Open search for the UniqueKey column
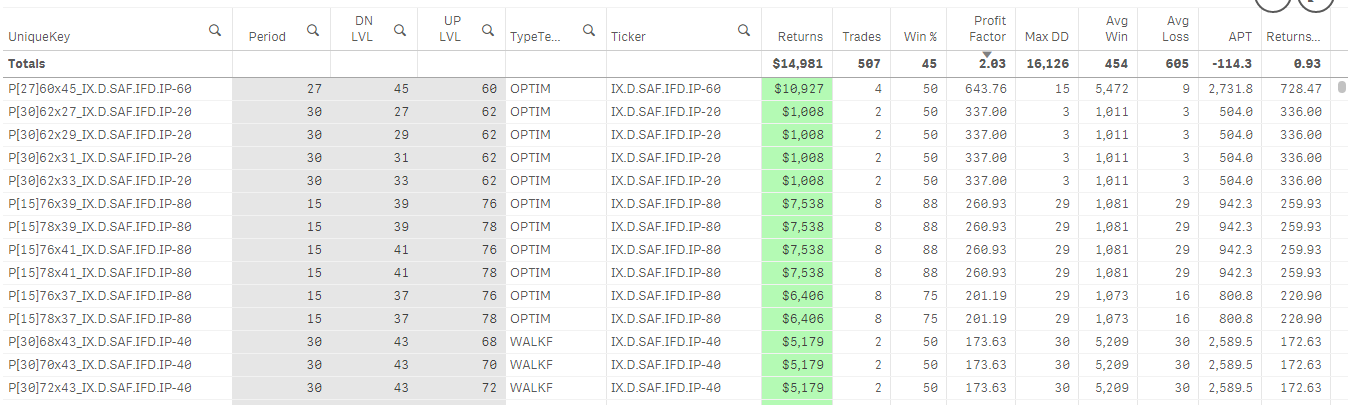The image size is (1348, 405). (x=214, y=31)
